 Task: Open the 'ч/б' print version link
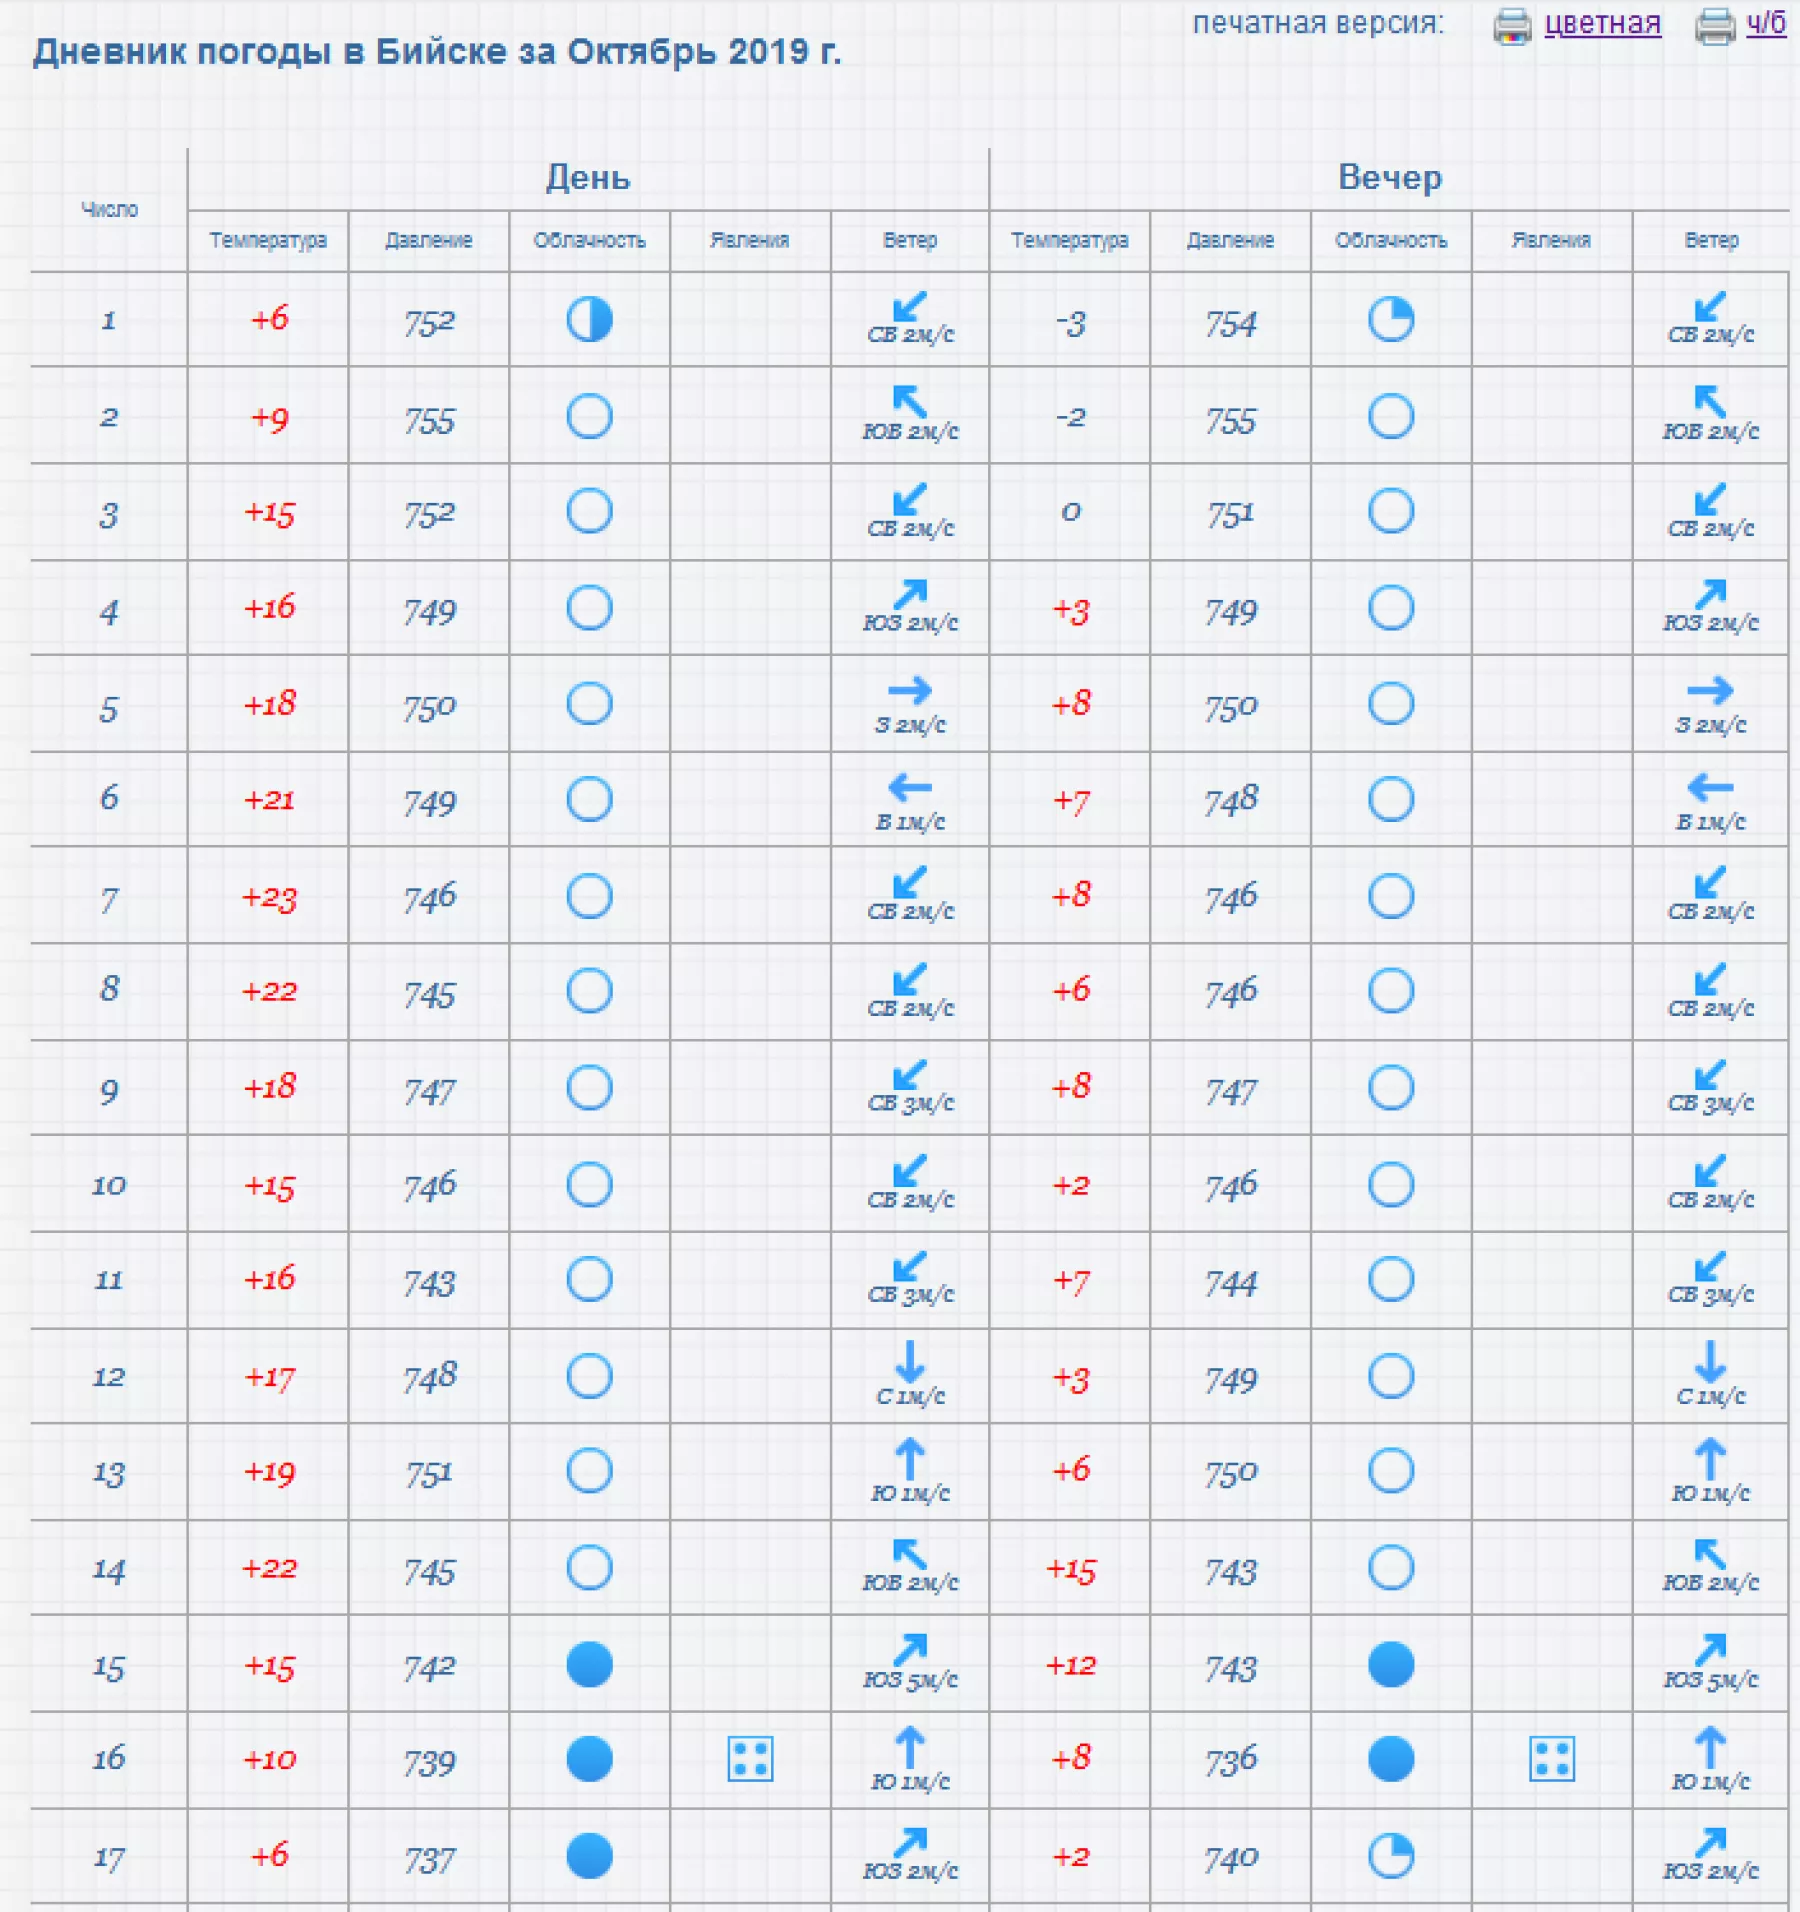pyautogui.click(x=1766, y=23)
